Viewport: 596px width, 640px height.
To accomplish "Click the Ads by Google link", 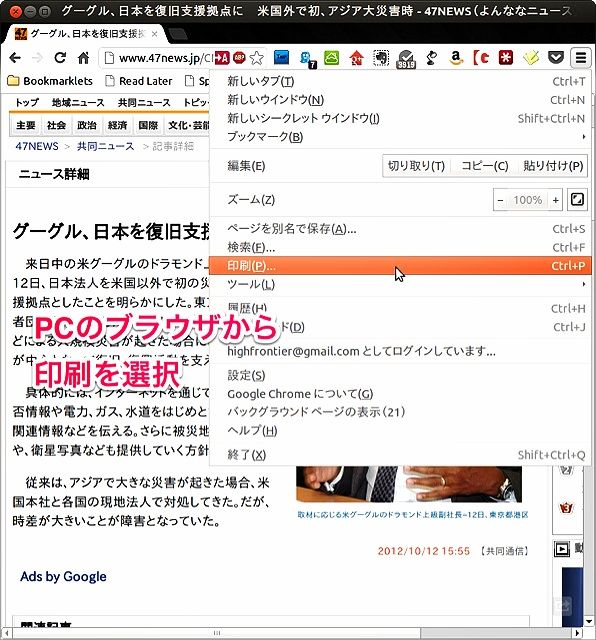I will click(x=63, y=577).
